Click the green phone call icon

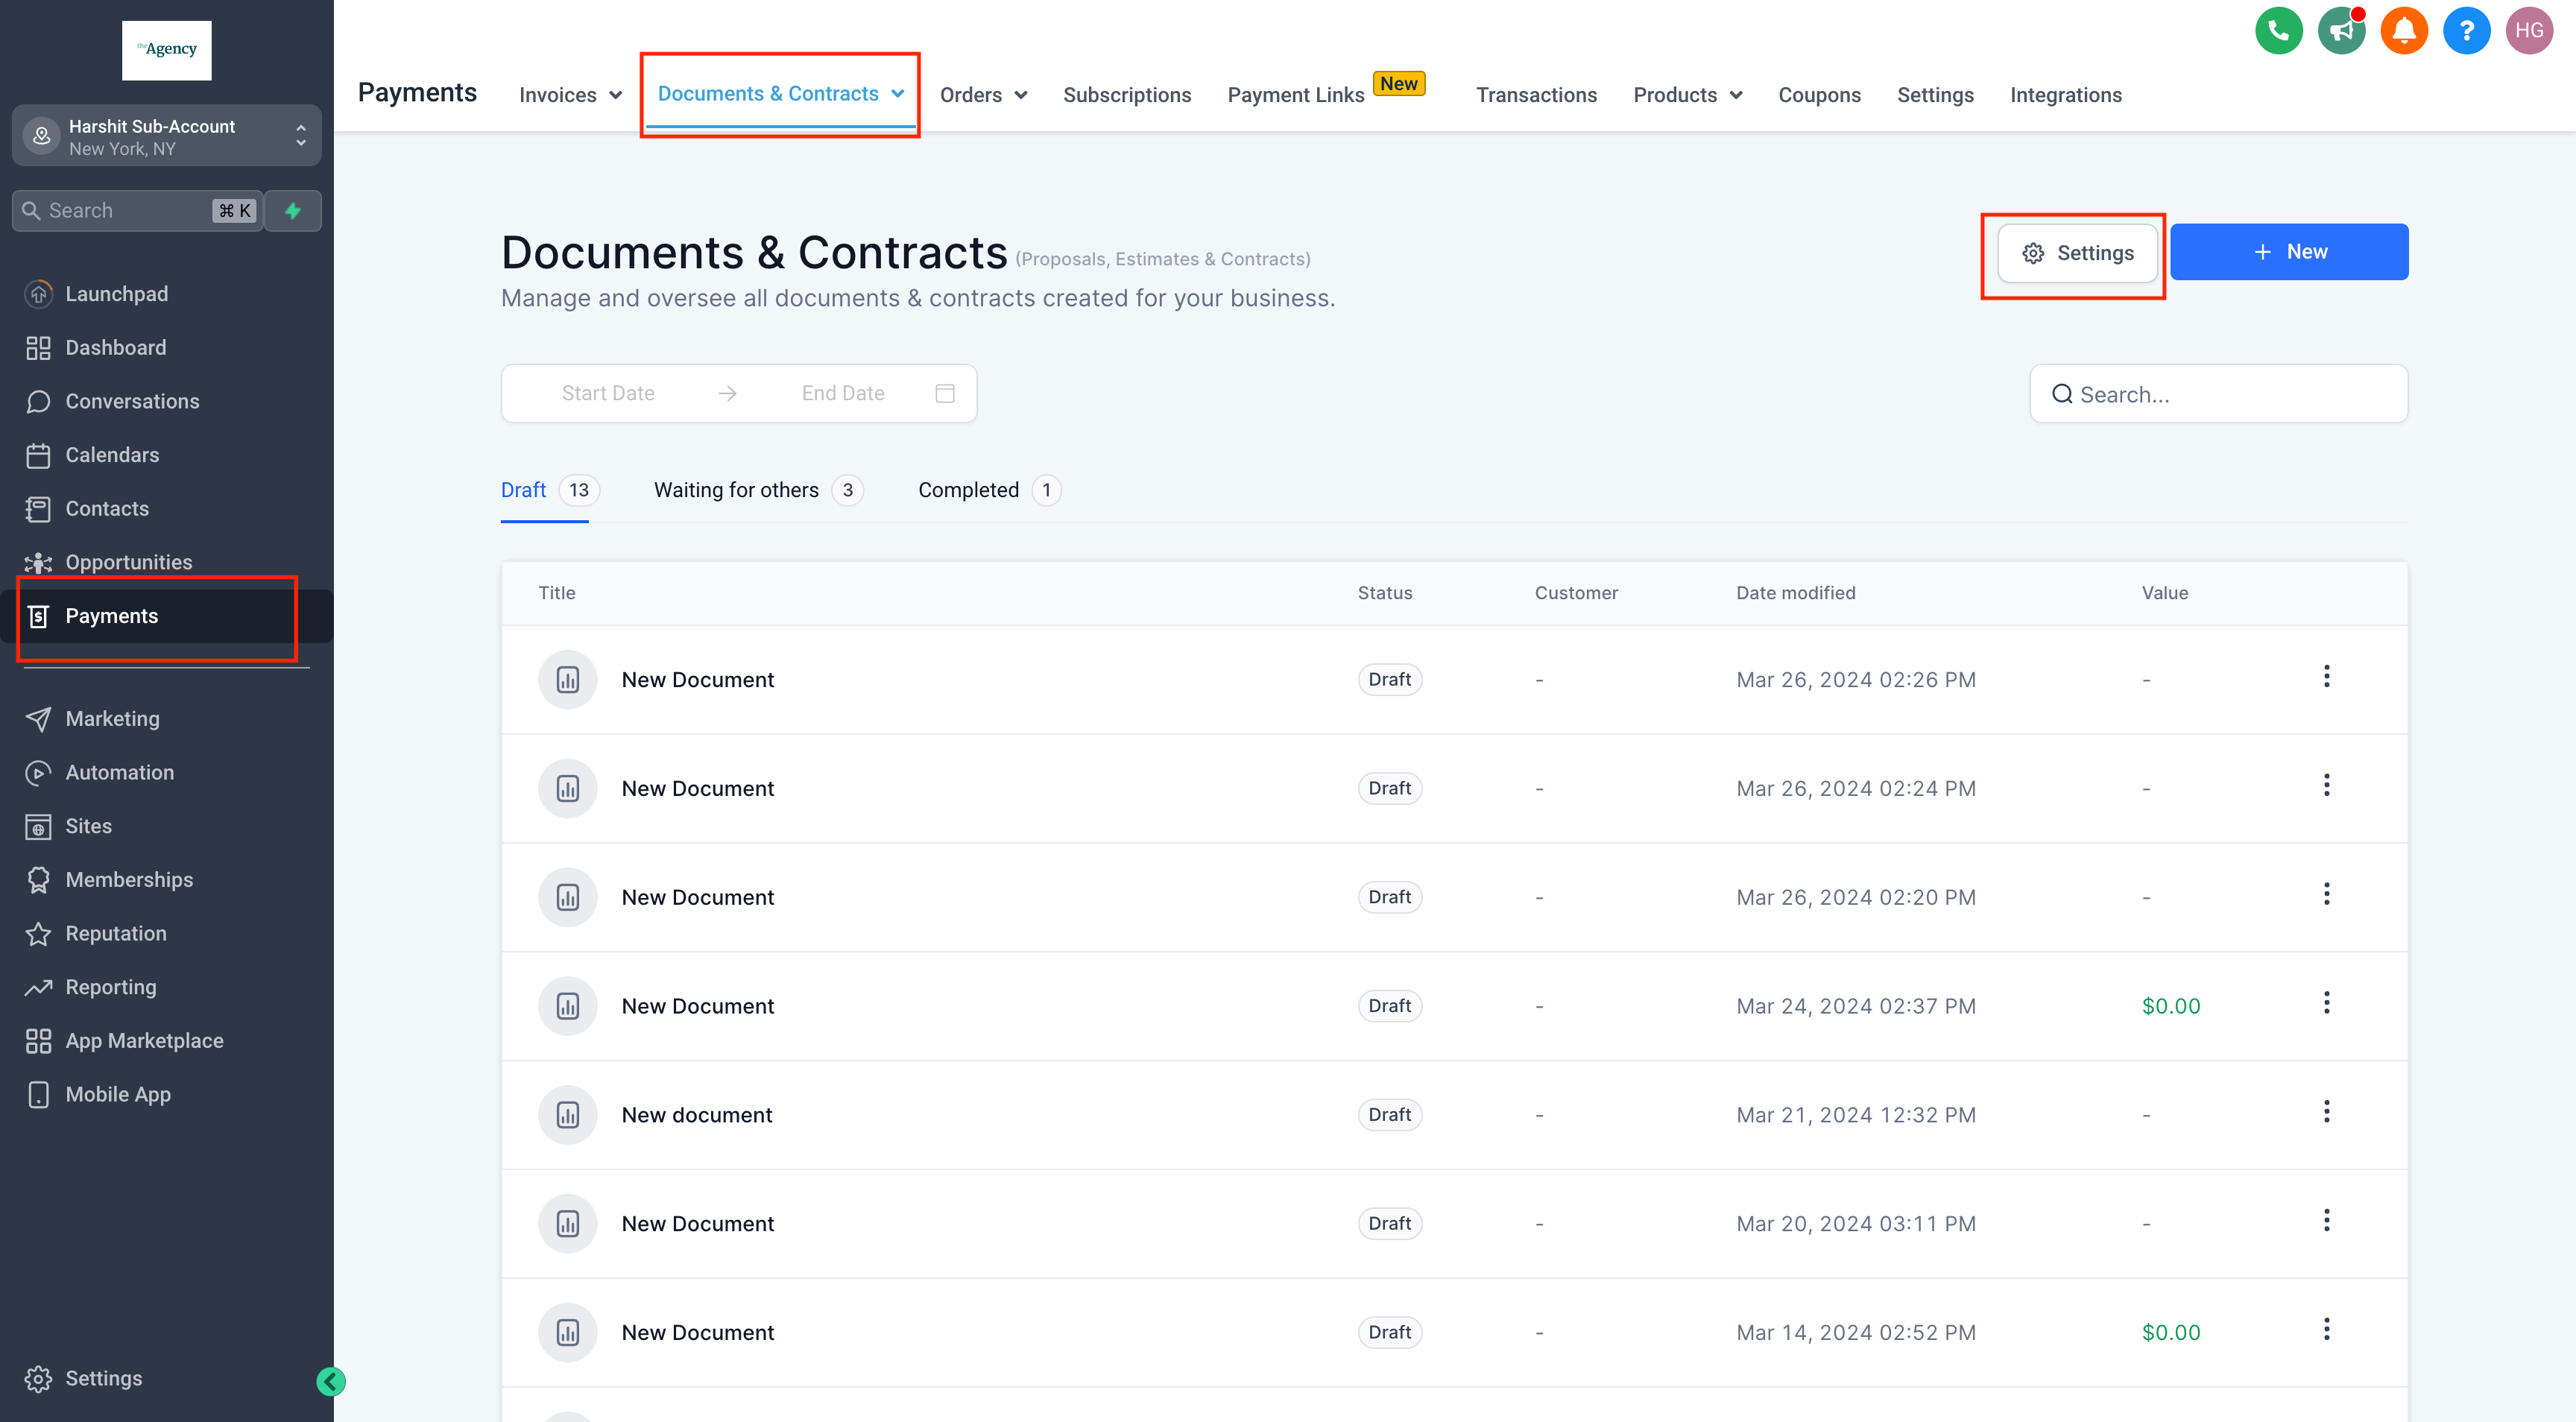(x=2278, y=31)
